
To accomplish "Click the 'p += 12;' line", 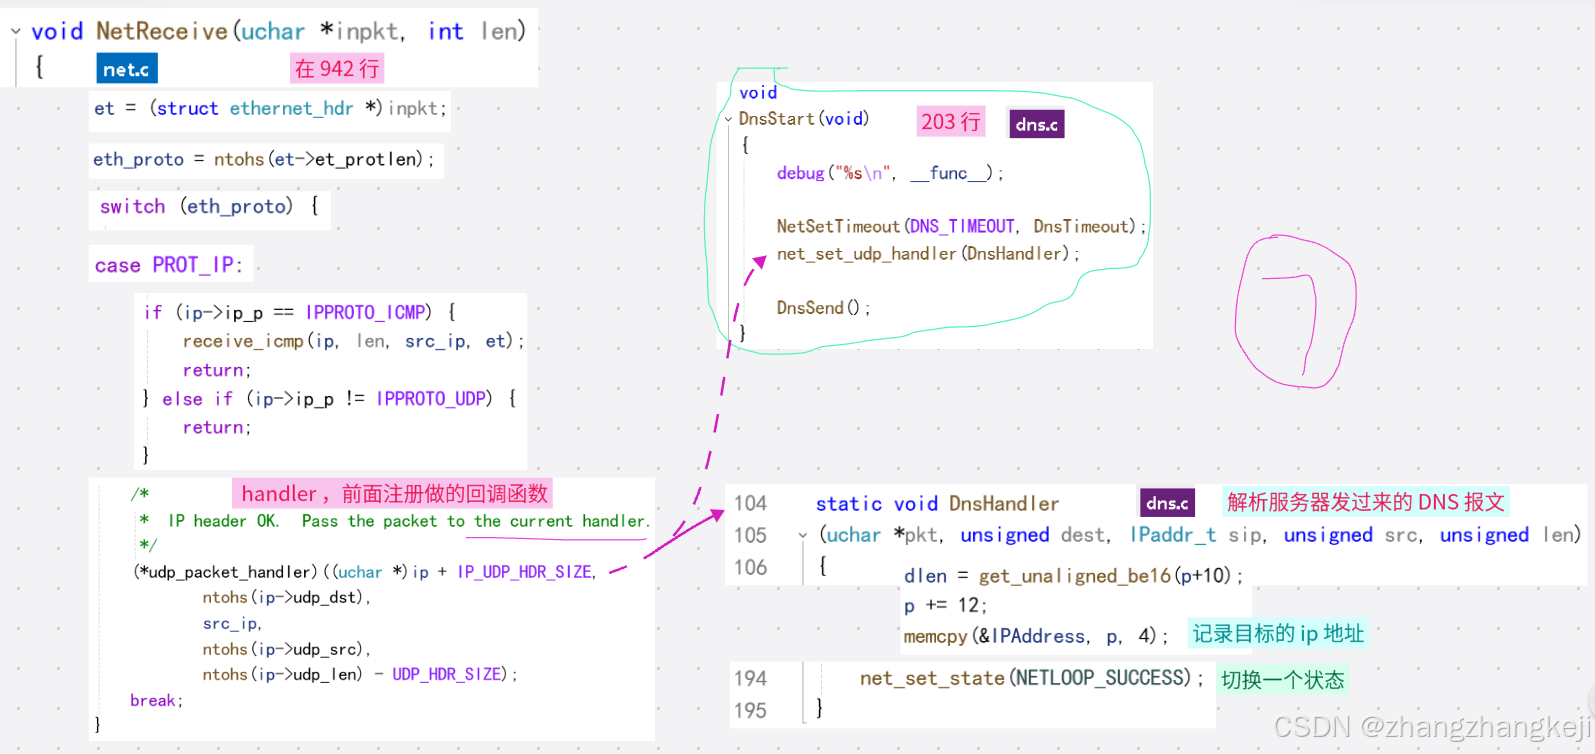I will click(x=945, y=605).
